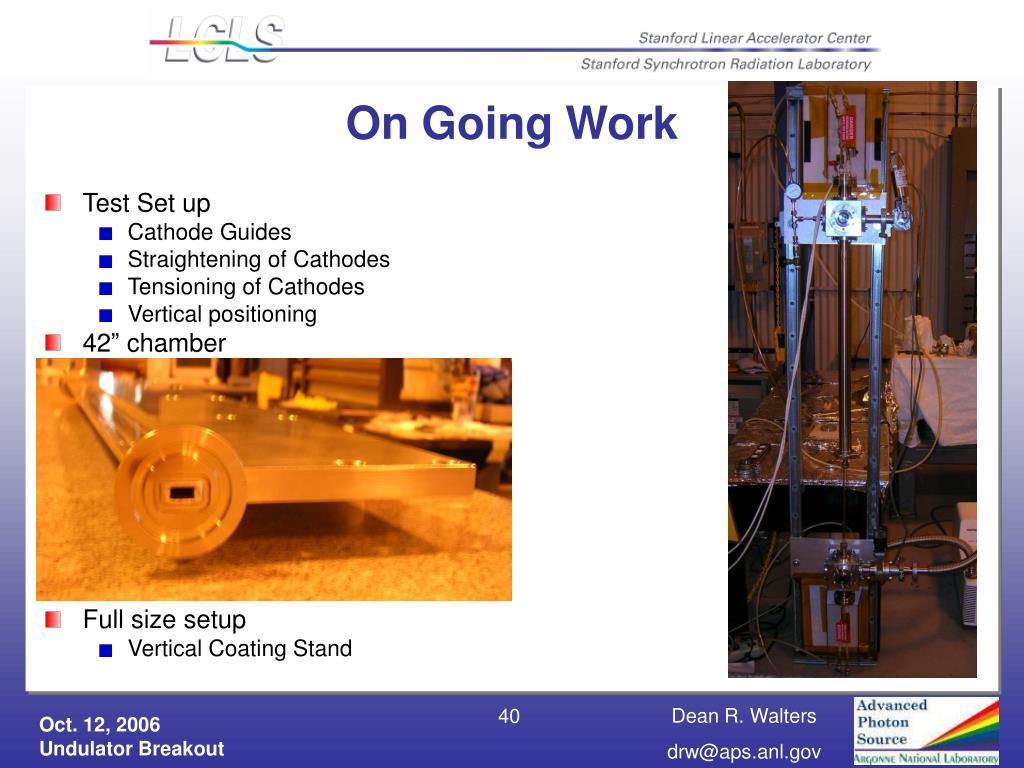Click the 'Full size setup' bullet text

[164, 619]
